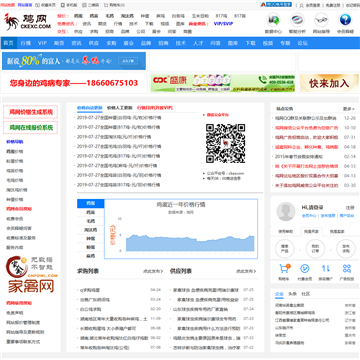
Task: Click 点此发布 beside 求购列表
Action: (153, 271)
